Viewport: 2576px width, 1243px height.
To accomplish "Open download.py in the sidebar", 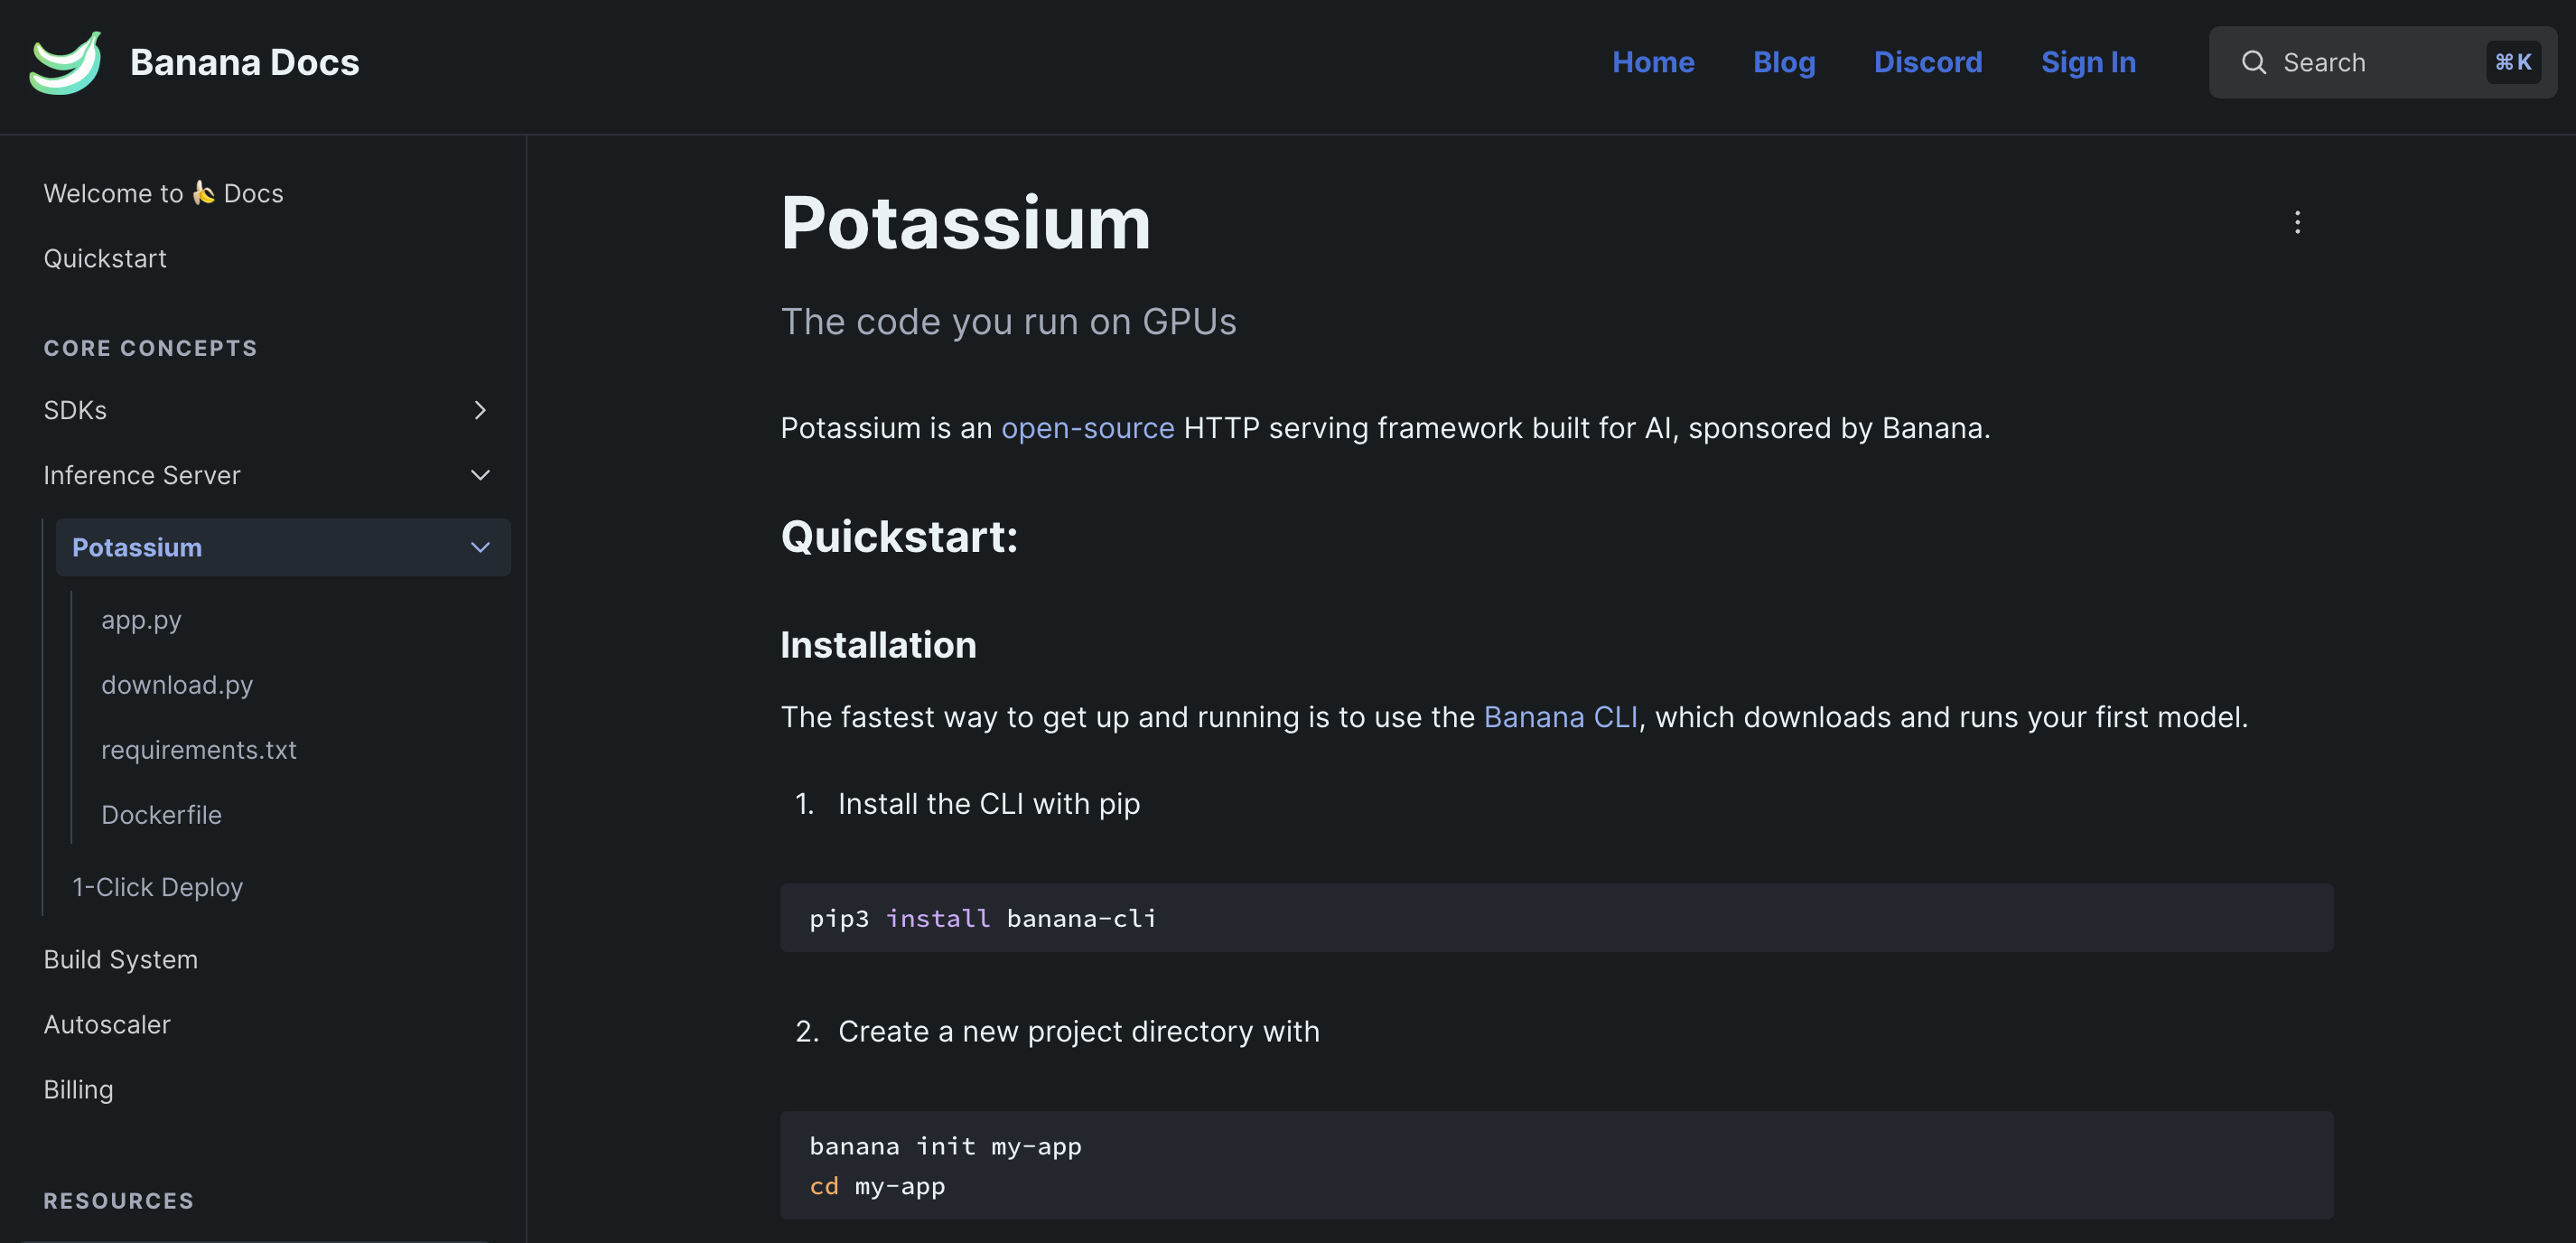I will coord(177,685).
